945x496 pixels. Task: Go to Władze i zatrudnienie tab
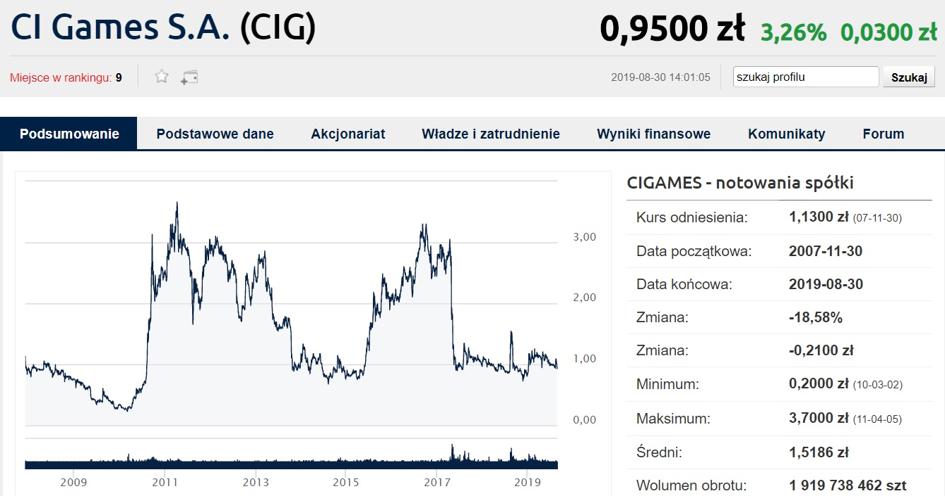[491, 134]
